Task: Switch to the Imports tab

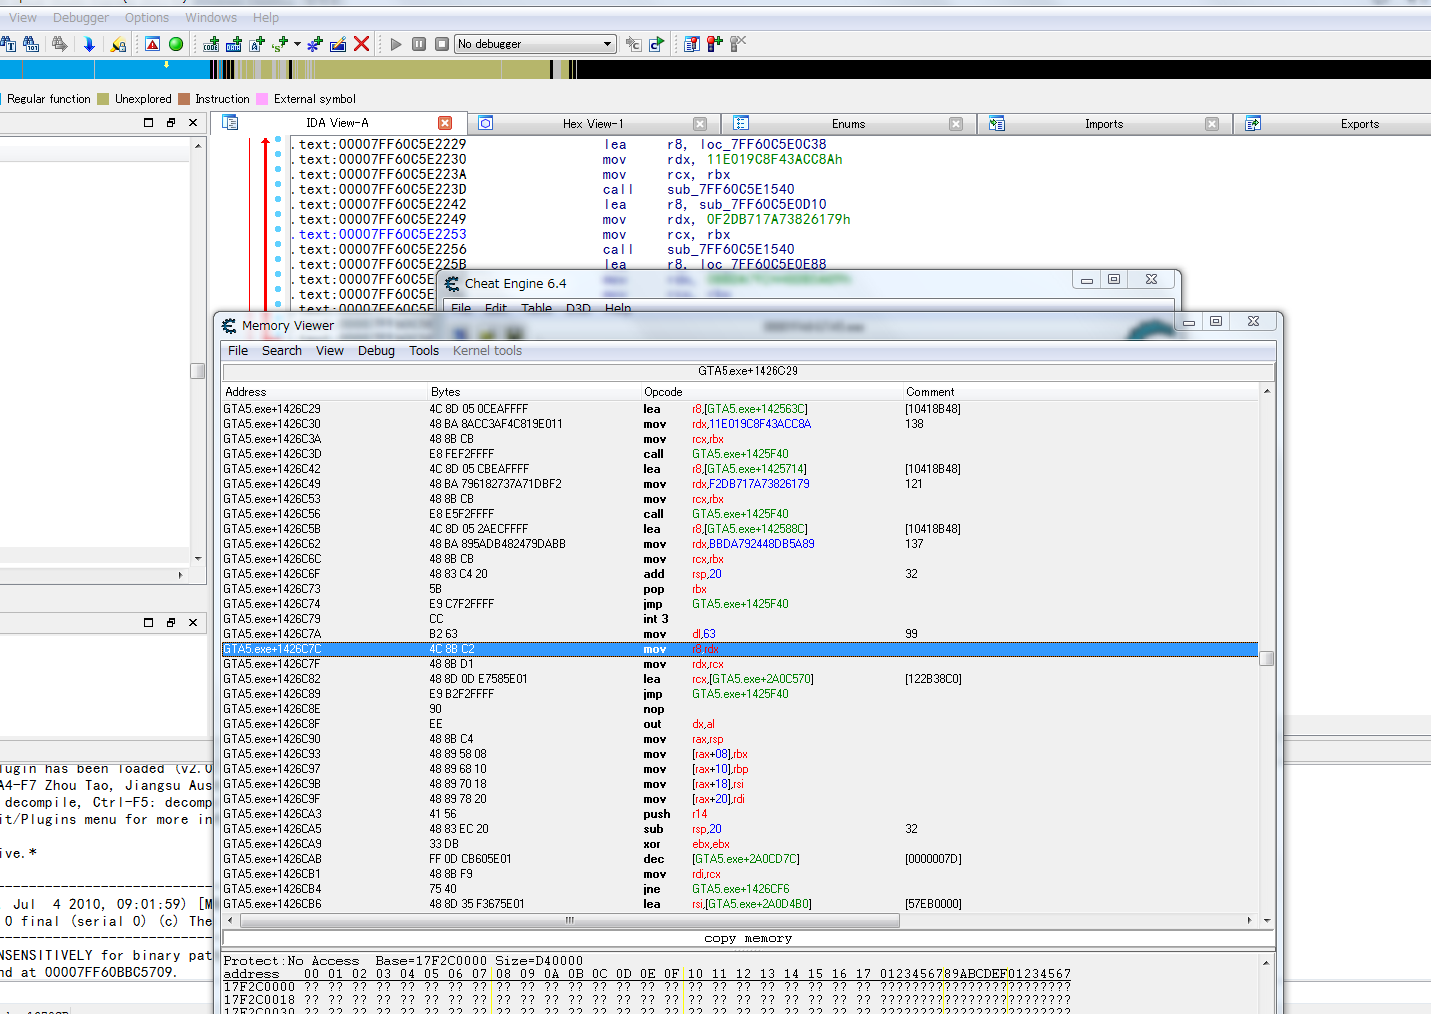Action: (1104, 124)
